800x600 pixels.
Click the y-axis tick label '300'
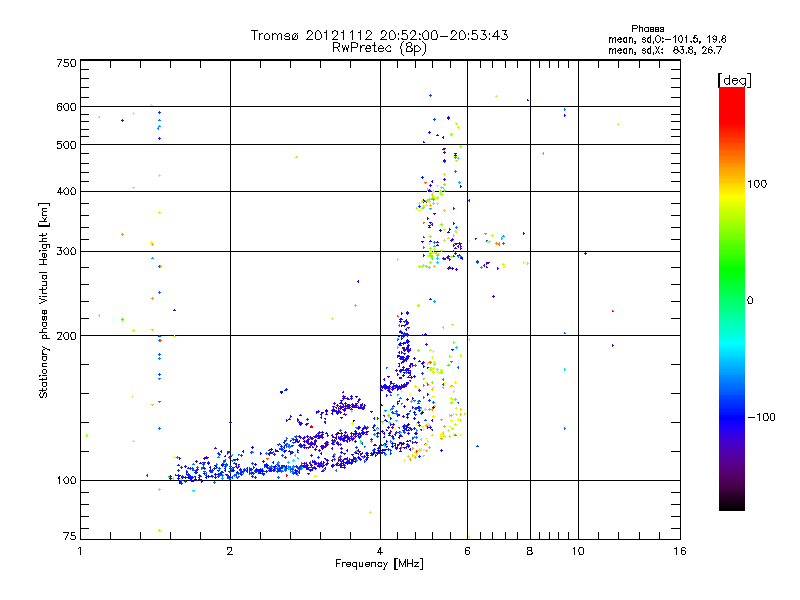(x=66, y=252)
